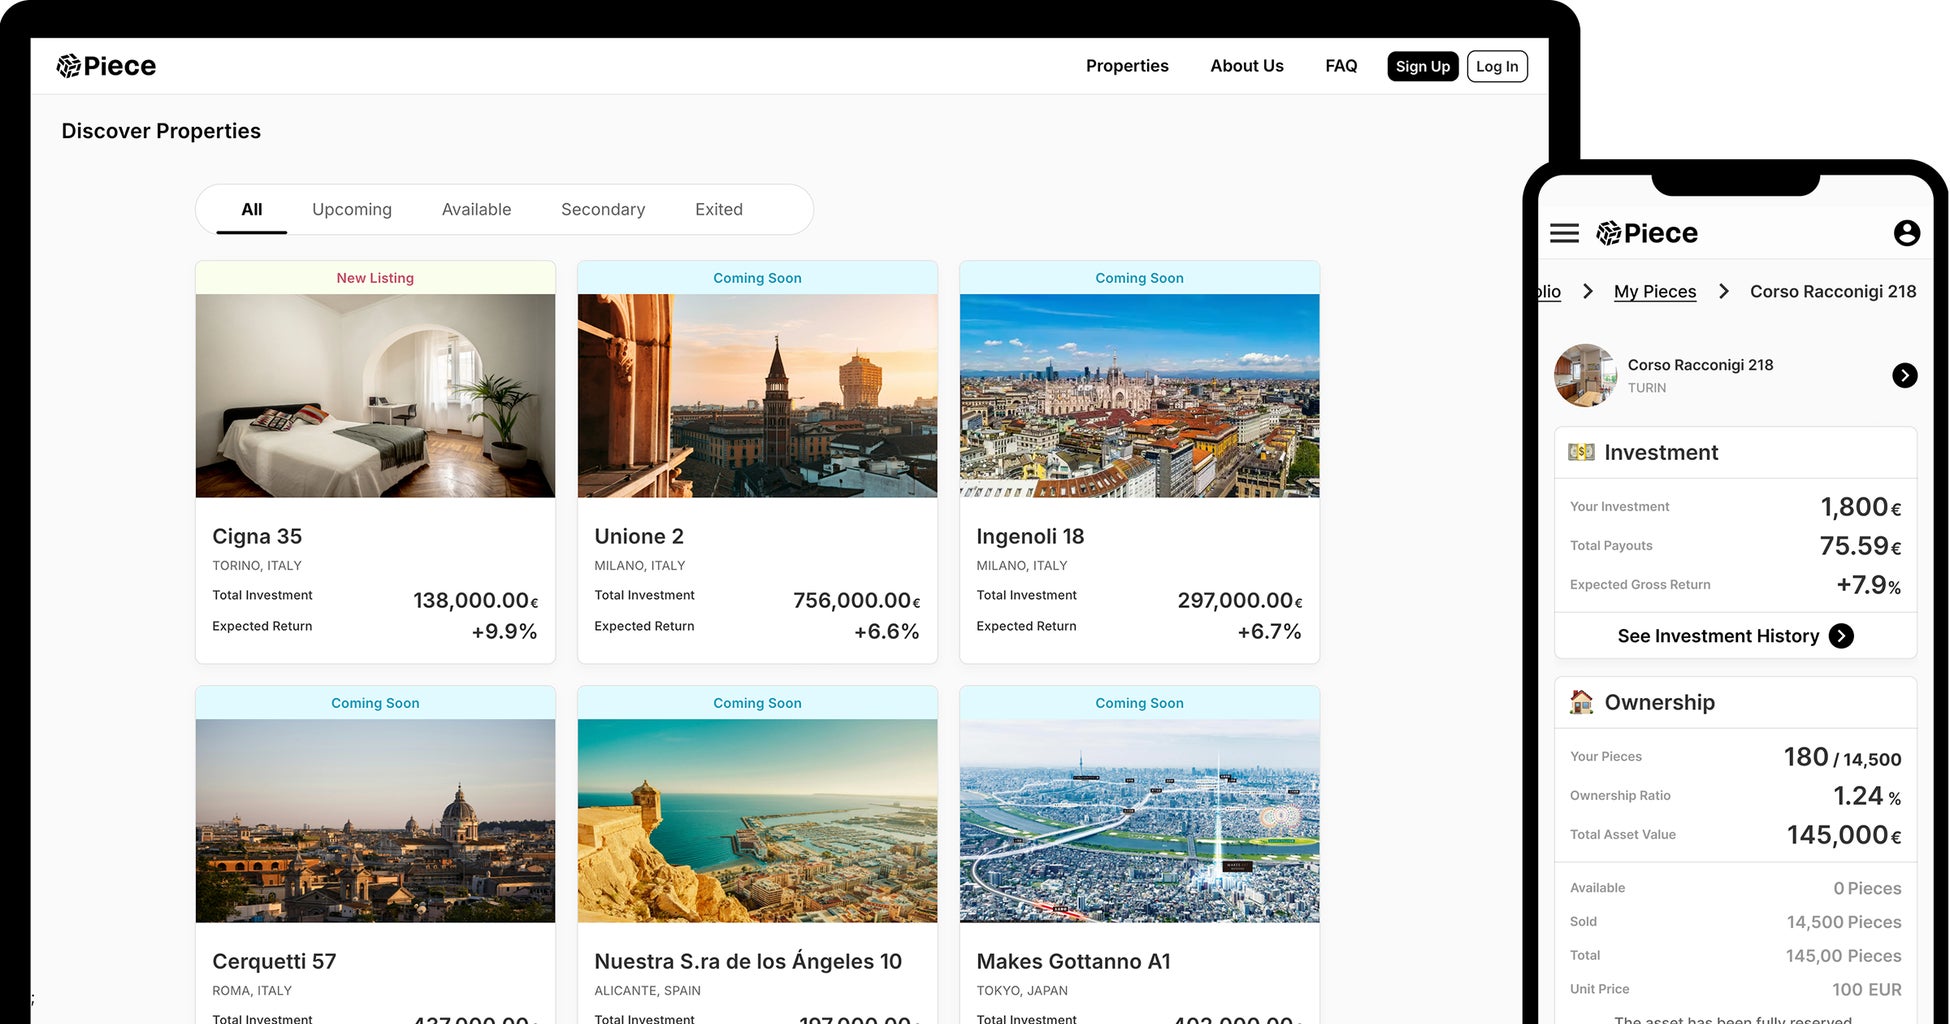Screen dimensions: 1950x1024
Task: Select the Available tab
Action: (476, 209)
